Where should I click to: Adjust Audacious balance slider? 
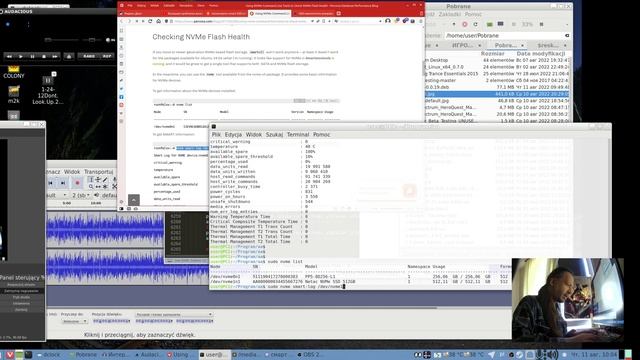[x=92, y=40]
